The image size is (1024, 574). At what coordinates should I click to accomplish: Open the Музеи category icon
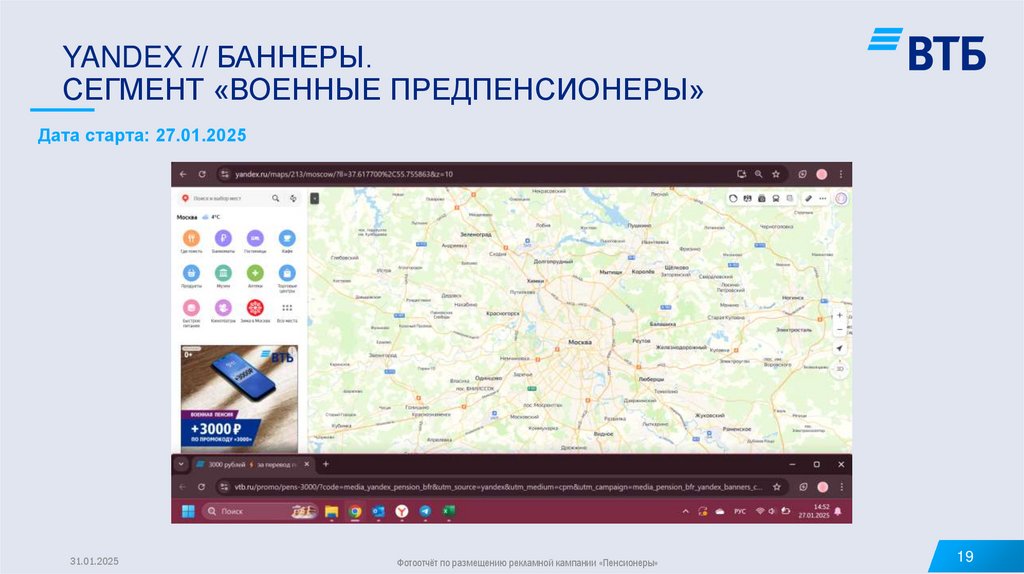pos(223,273)
